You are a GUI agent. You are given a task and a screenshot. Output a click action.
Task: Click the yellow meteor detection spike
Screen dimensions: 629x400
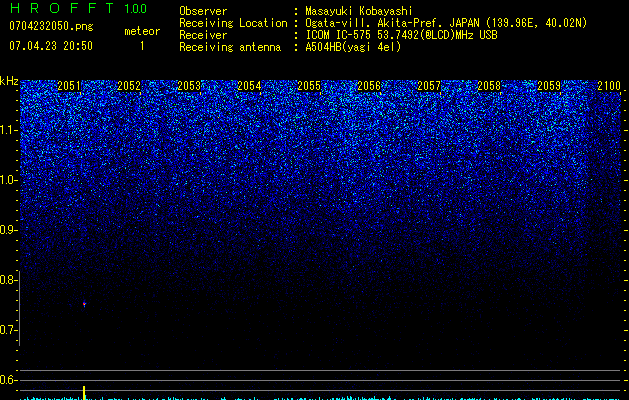[84, 393]
